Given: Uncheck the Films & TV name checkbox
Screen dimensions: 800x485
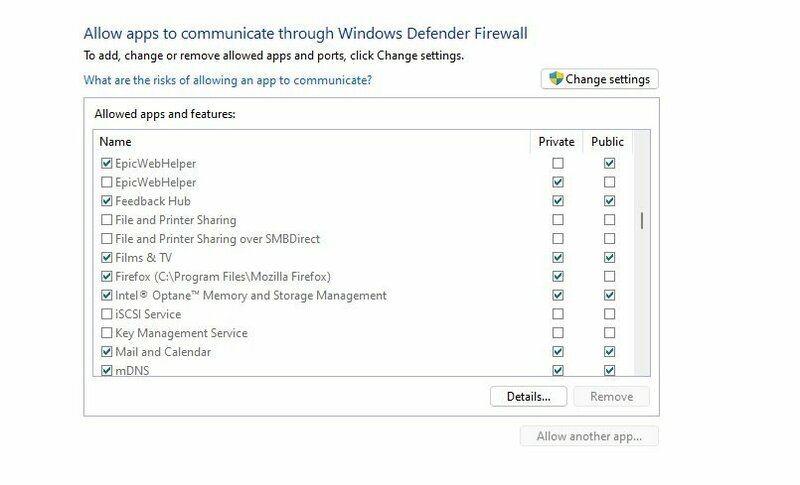Looking at the screenshot, I should click(x=107, y=258).
